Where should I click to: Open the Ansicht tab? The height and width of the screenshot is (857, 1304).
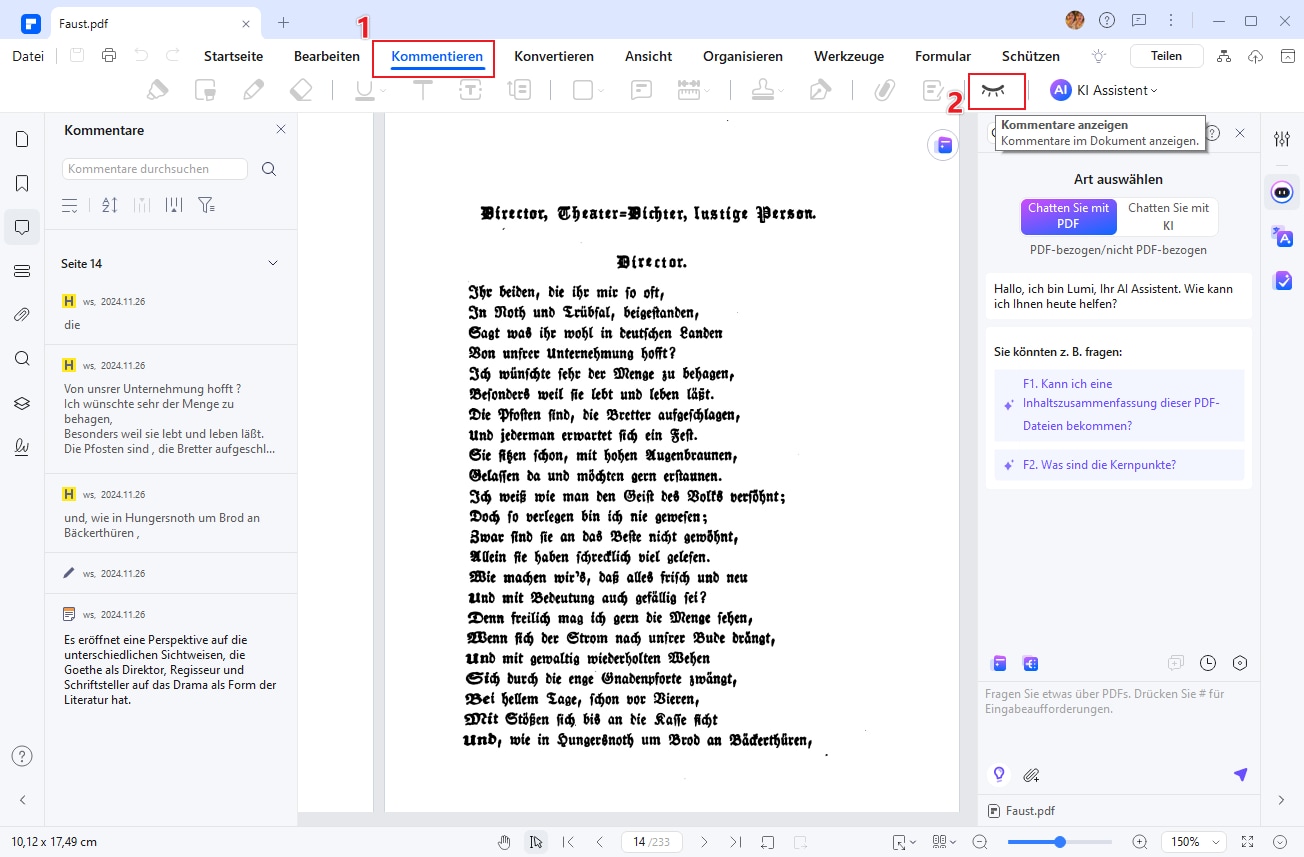coord(649,56)
